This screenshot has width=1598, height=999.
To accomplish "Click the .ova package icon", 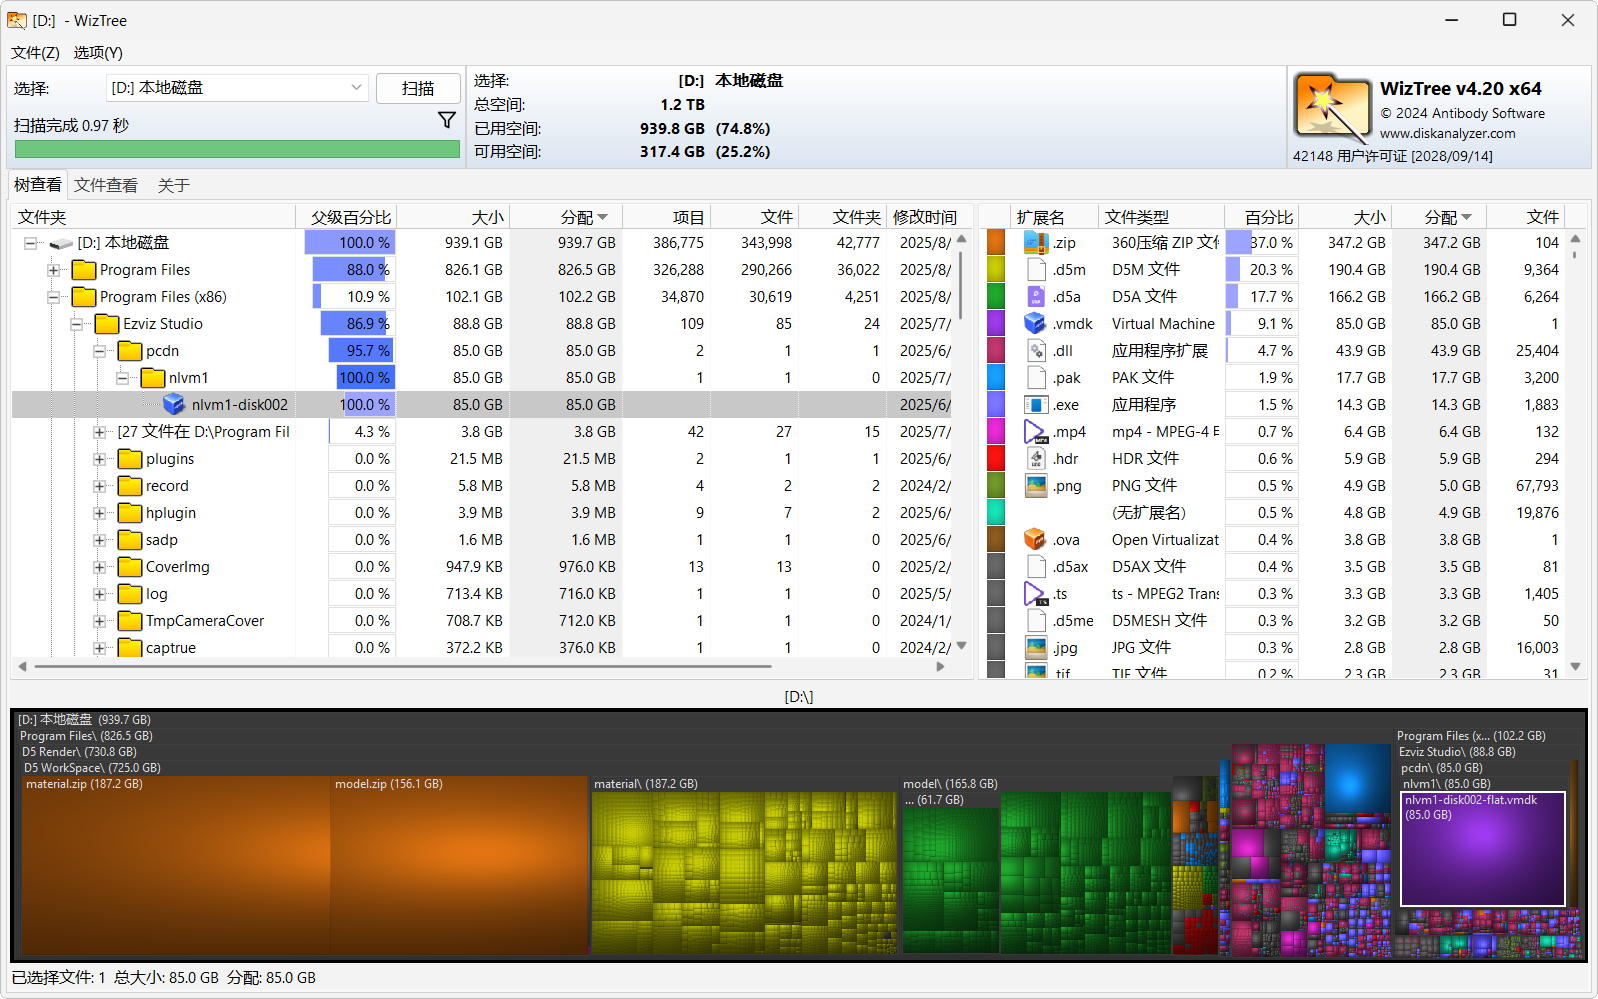I will (x=1036, y=539).
